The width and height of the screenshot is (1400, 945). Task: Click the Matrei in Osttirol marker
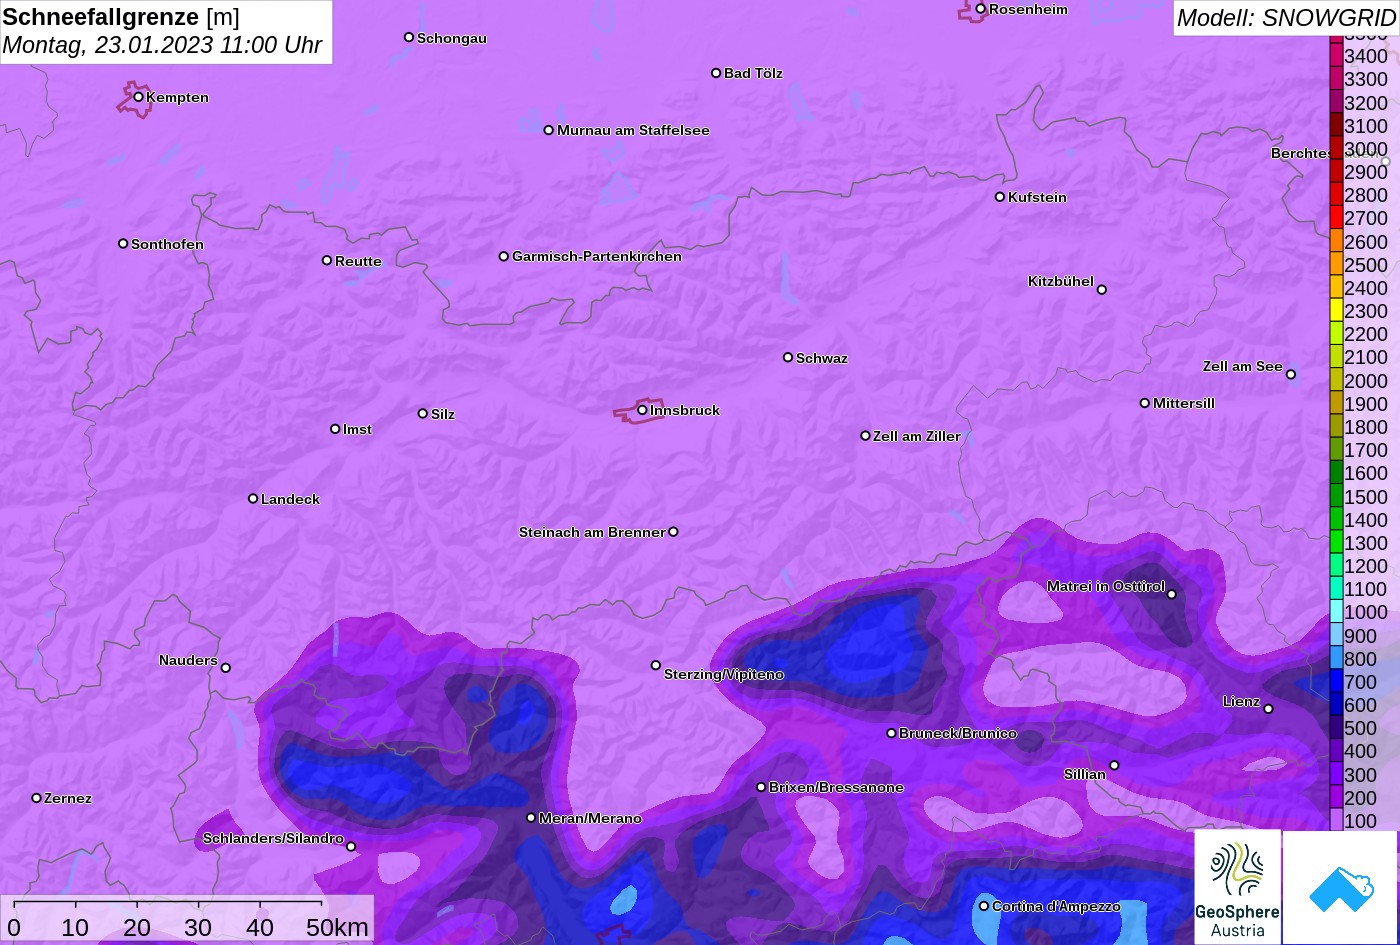(x=1172, y=594)
